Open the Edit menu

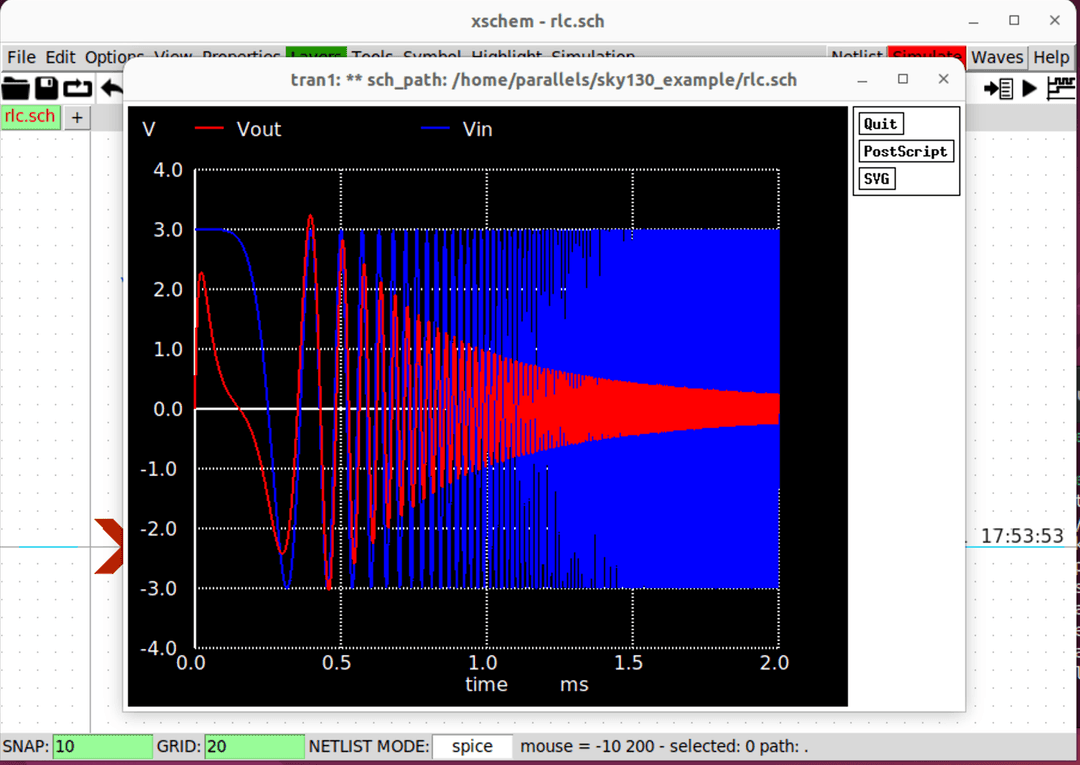click(x=60, y=57)
